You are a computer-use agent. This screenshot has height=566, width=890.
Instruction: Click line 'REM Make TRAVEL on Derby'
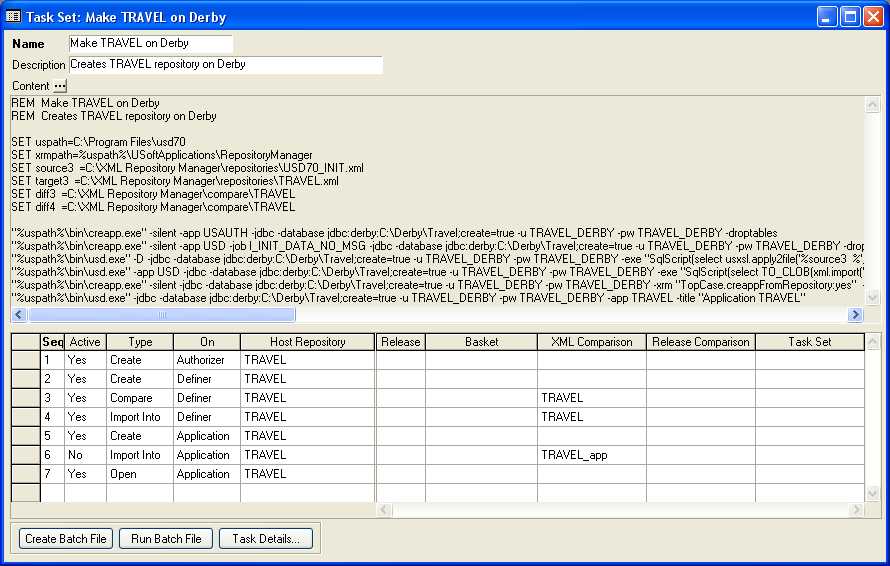[85, 103]
